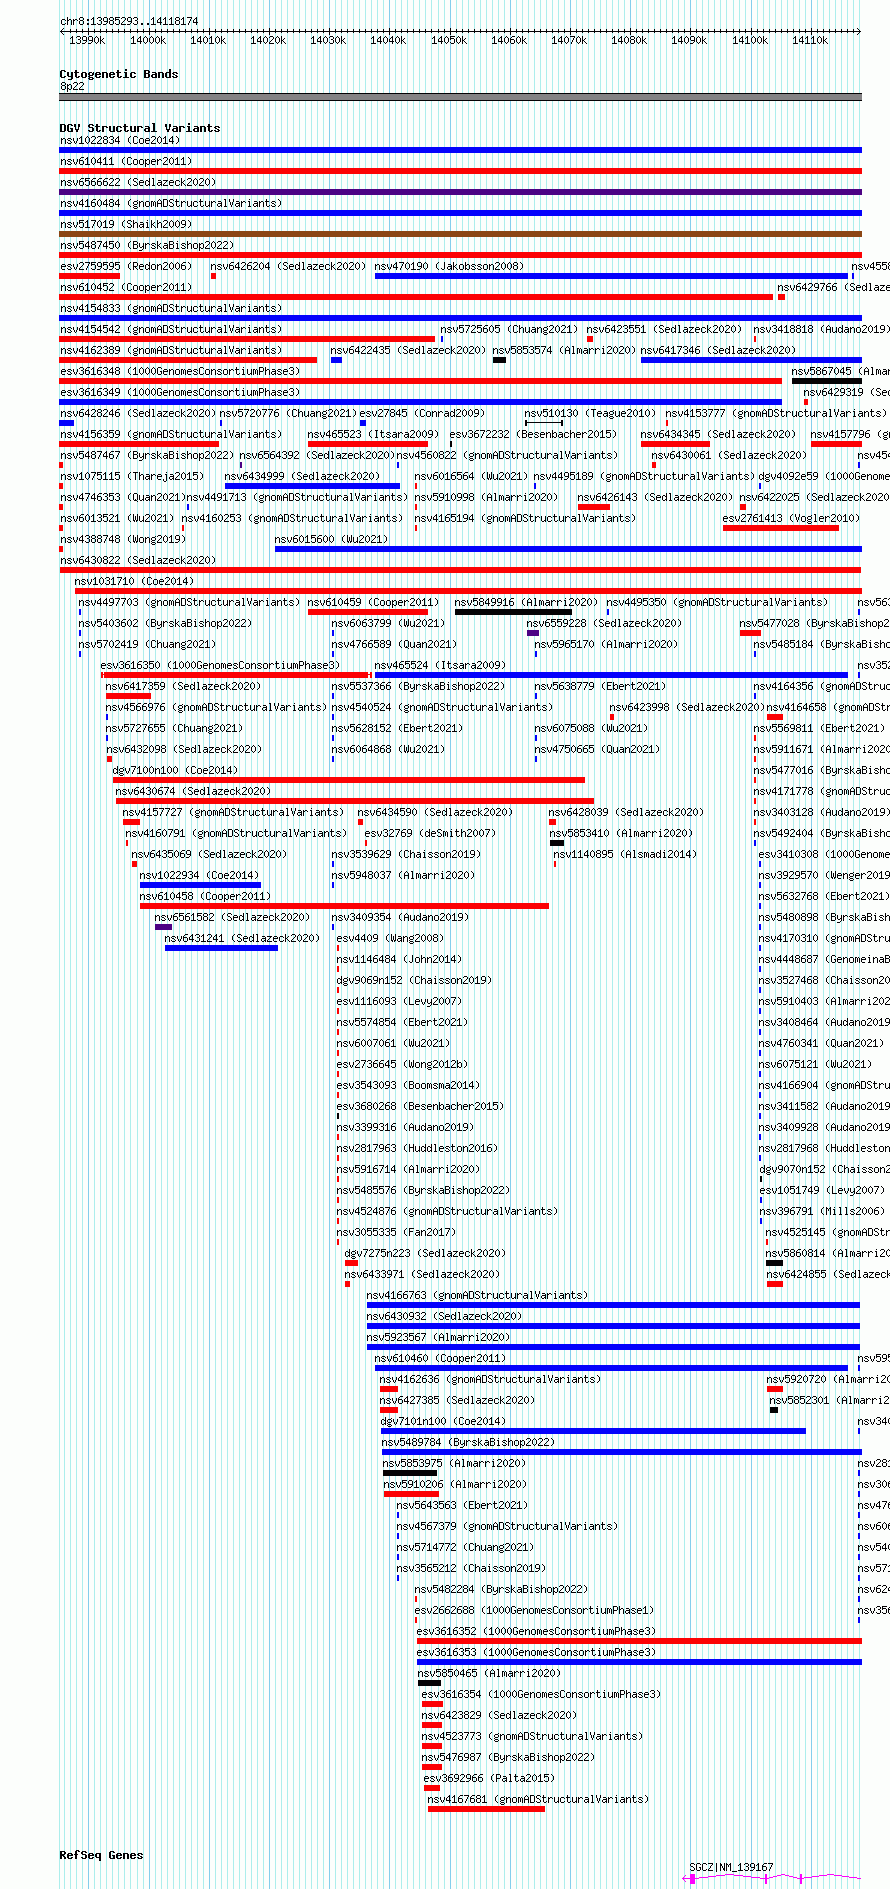Click esv3672232 (Besenbacher2015) label
This screenshot has height=1889, width=890.
[534, 434]
